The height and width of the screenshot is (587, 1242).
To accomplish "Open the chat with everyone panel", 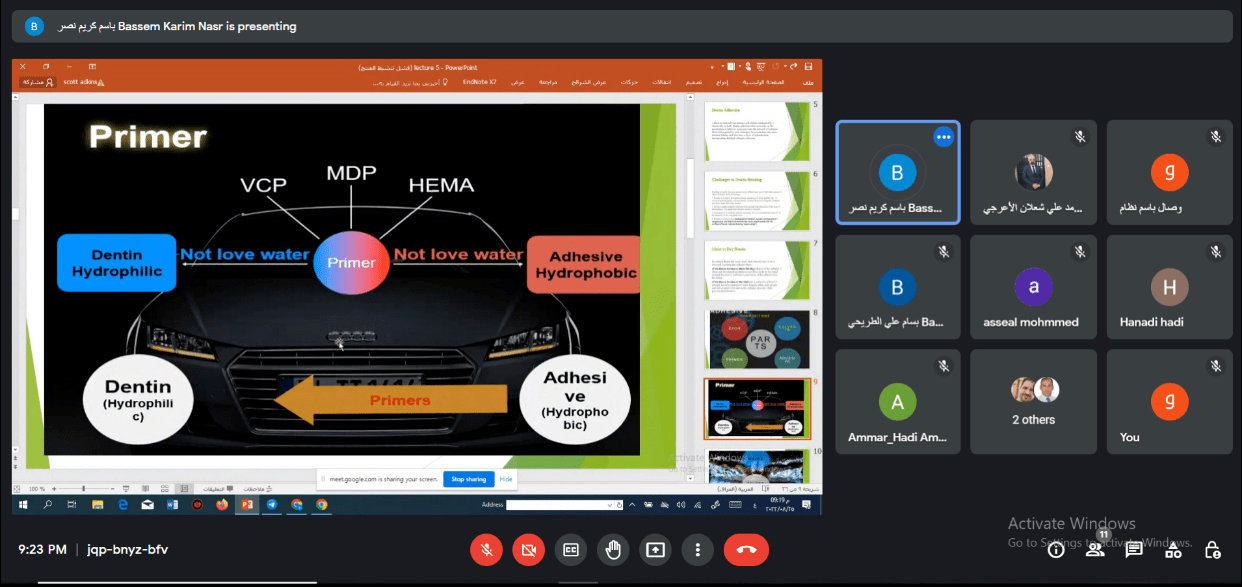I will point(1134,549).
